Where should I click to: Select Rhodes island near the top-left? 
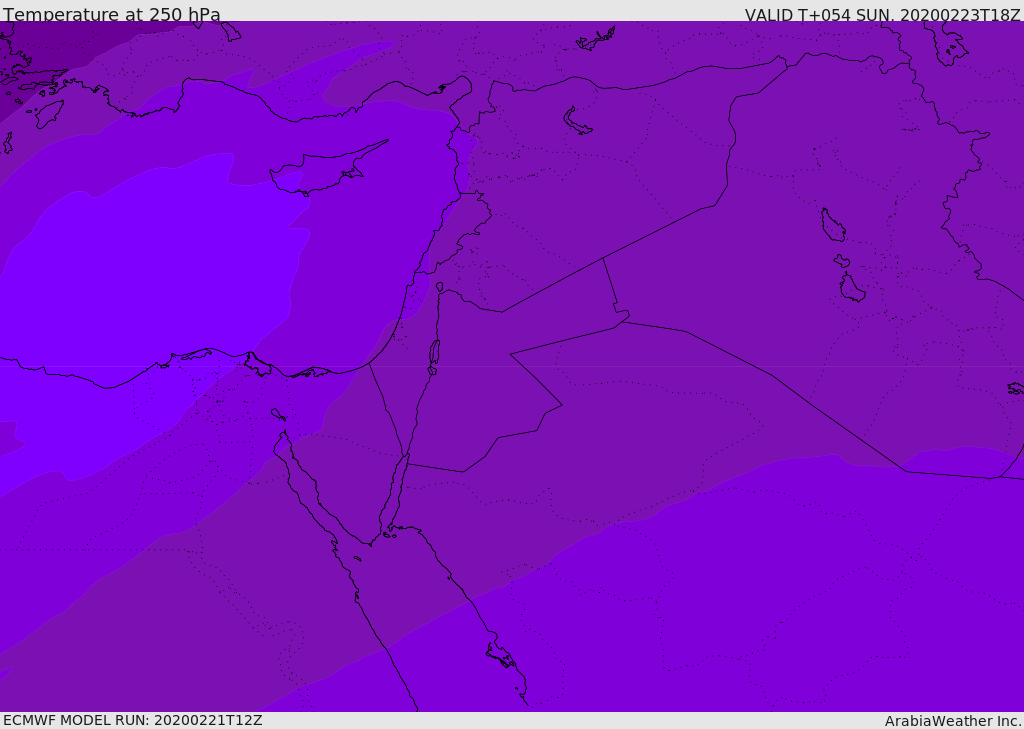point(48,113)
